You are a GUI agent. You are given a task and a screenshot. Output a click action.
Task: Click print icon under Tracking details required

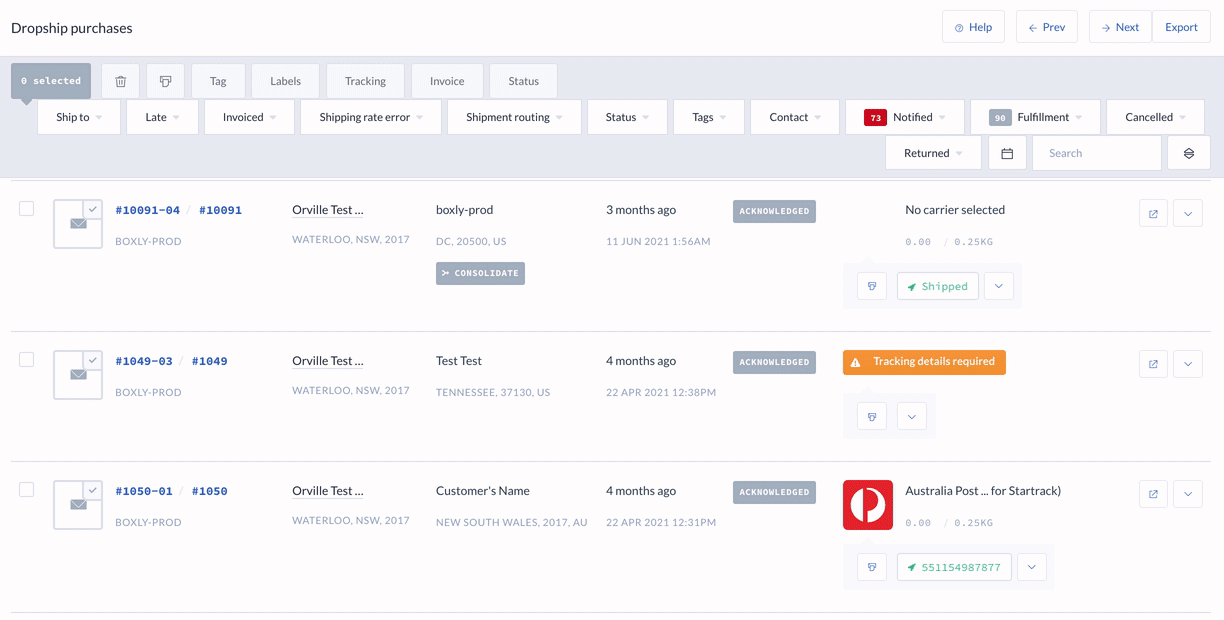coord(872,416)
